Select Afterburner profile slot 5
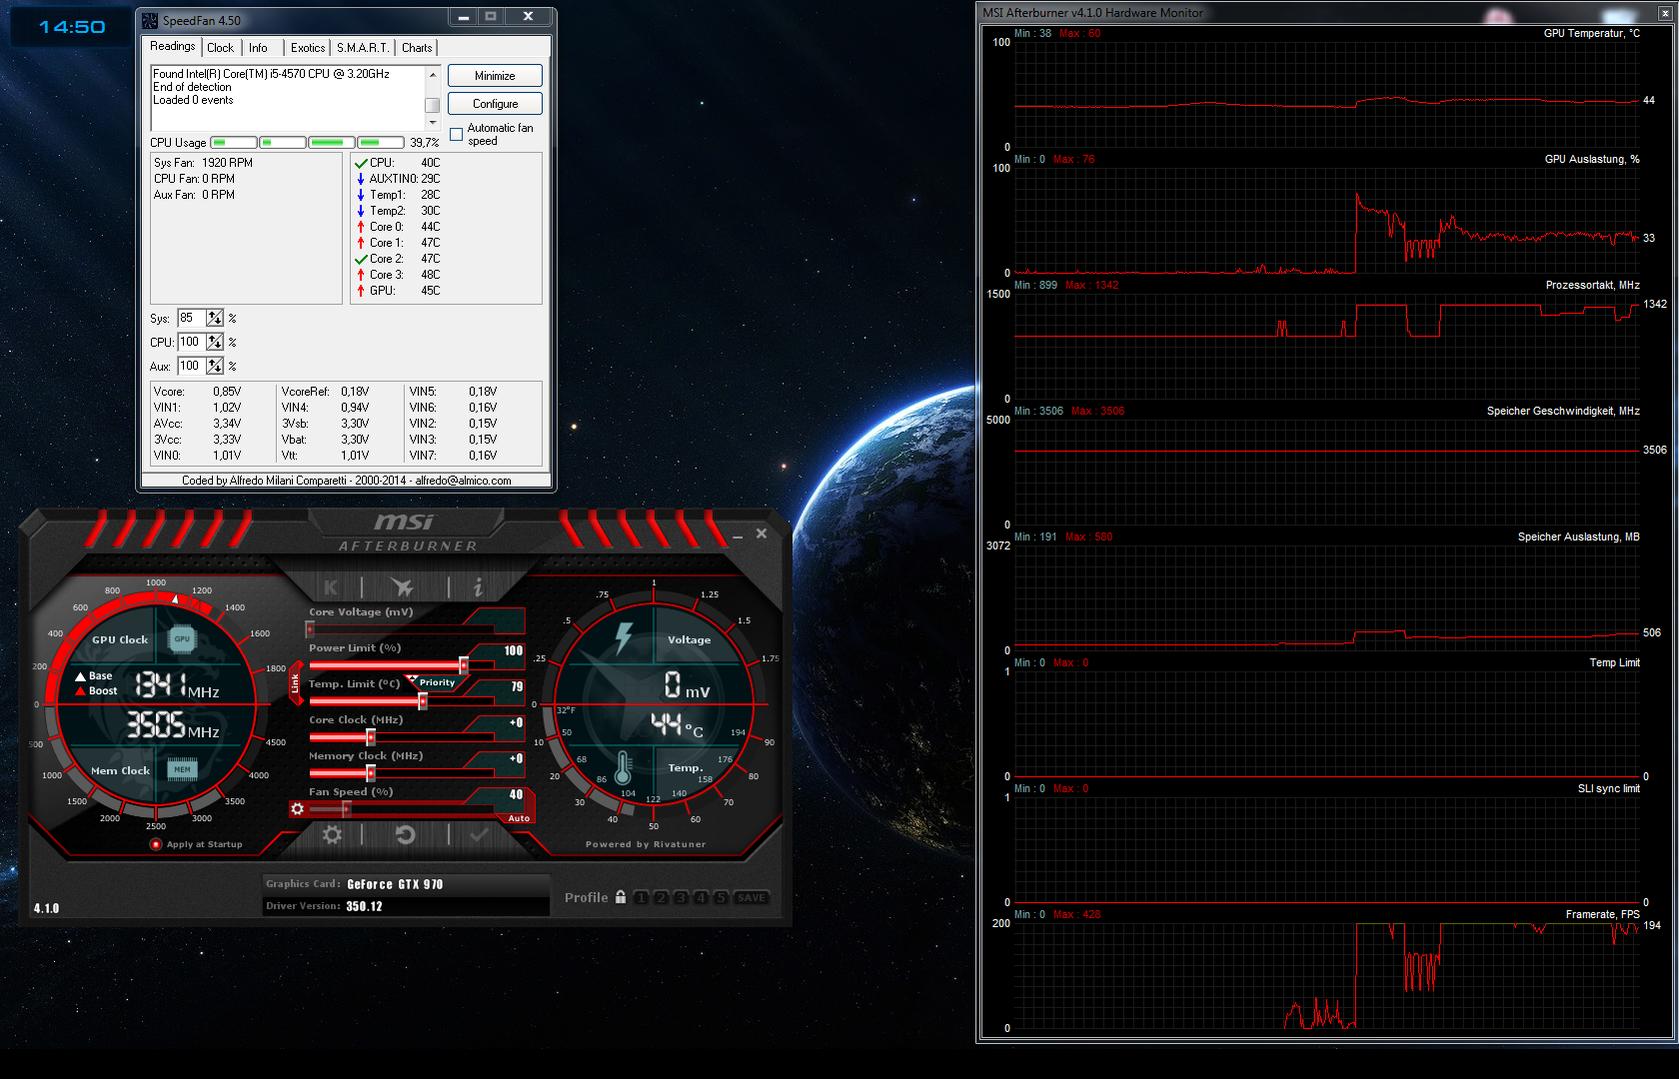The height and width of the screenshot is (1079, 1679). pos(720,898)
